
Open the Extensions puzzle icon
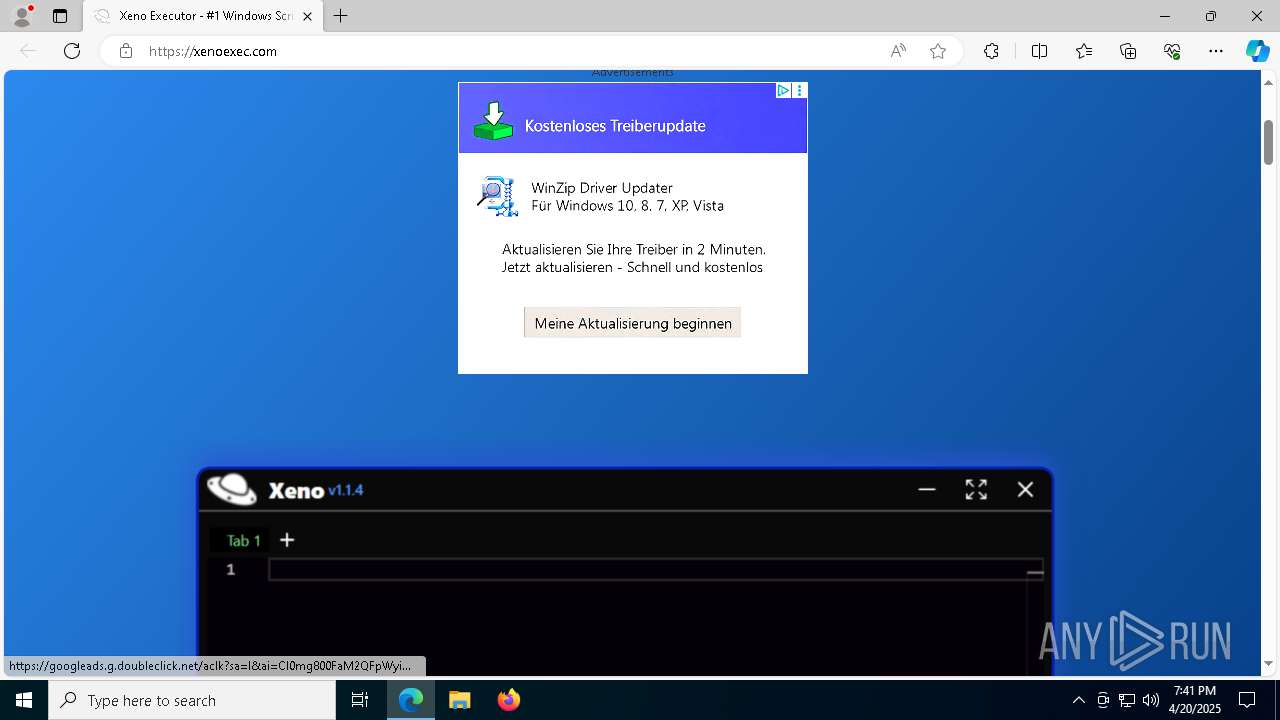991,51
